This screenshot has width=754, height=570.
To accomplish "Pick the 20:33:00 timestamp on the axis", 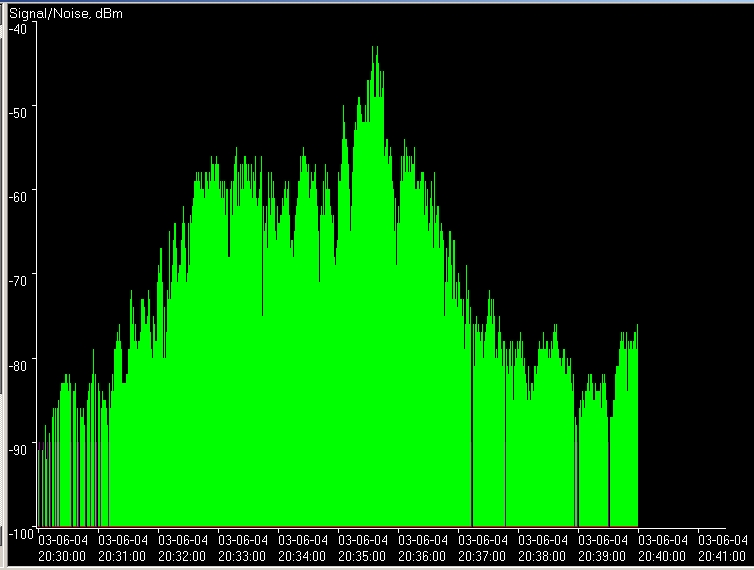I will [x=243, y=549].
